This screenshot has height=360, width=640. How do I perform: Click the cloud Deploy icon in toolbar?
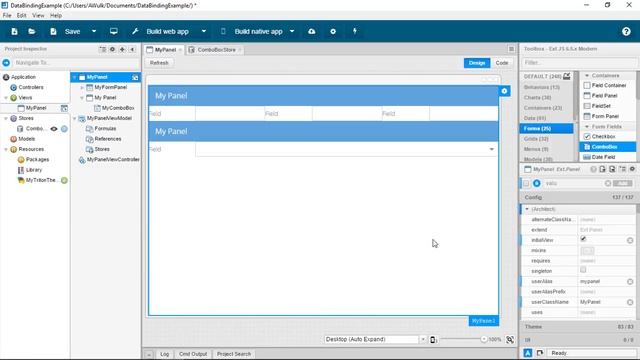tap(312, 31)
